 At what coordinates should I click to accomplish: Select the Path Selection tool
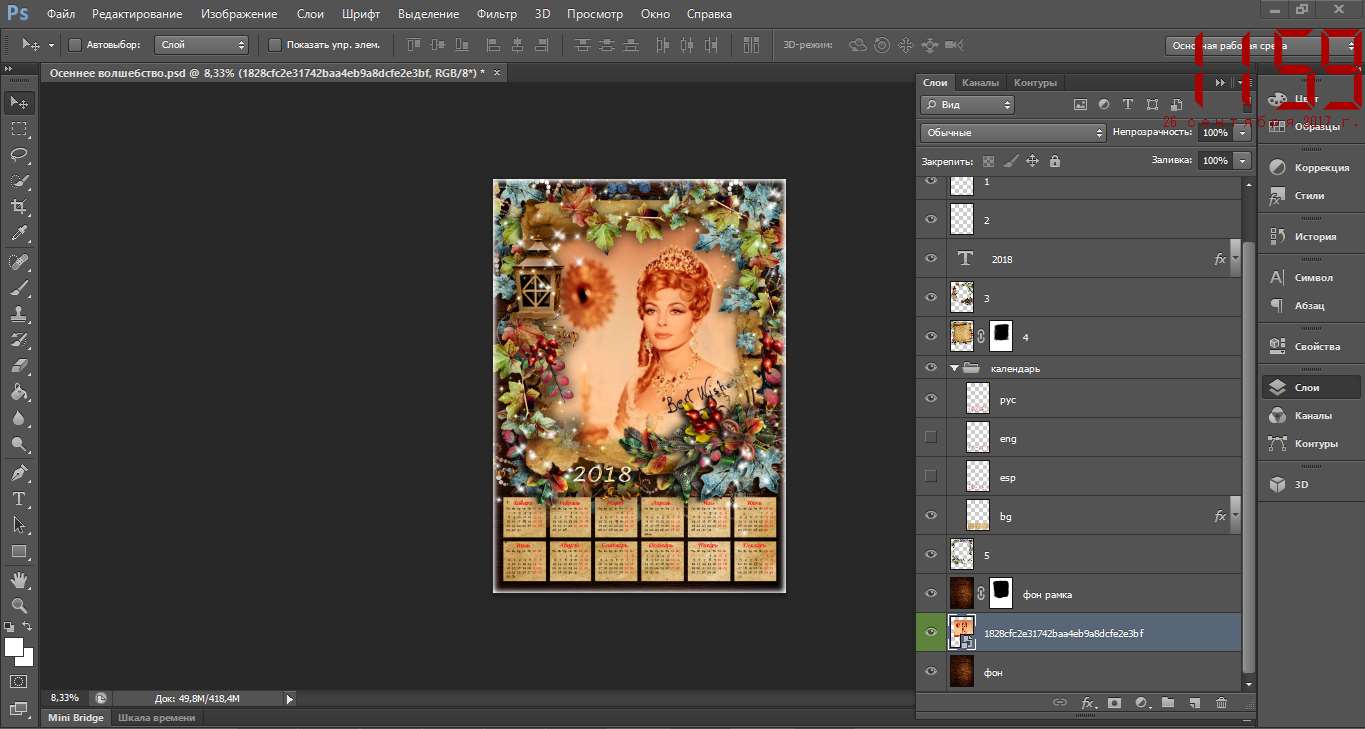point(19,525)
